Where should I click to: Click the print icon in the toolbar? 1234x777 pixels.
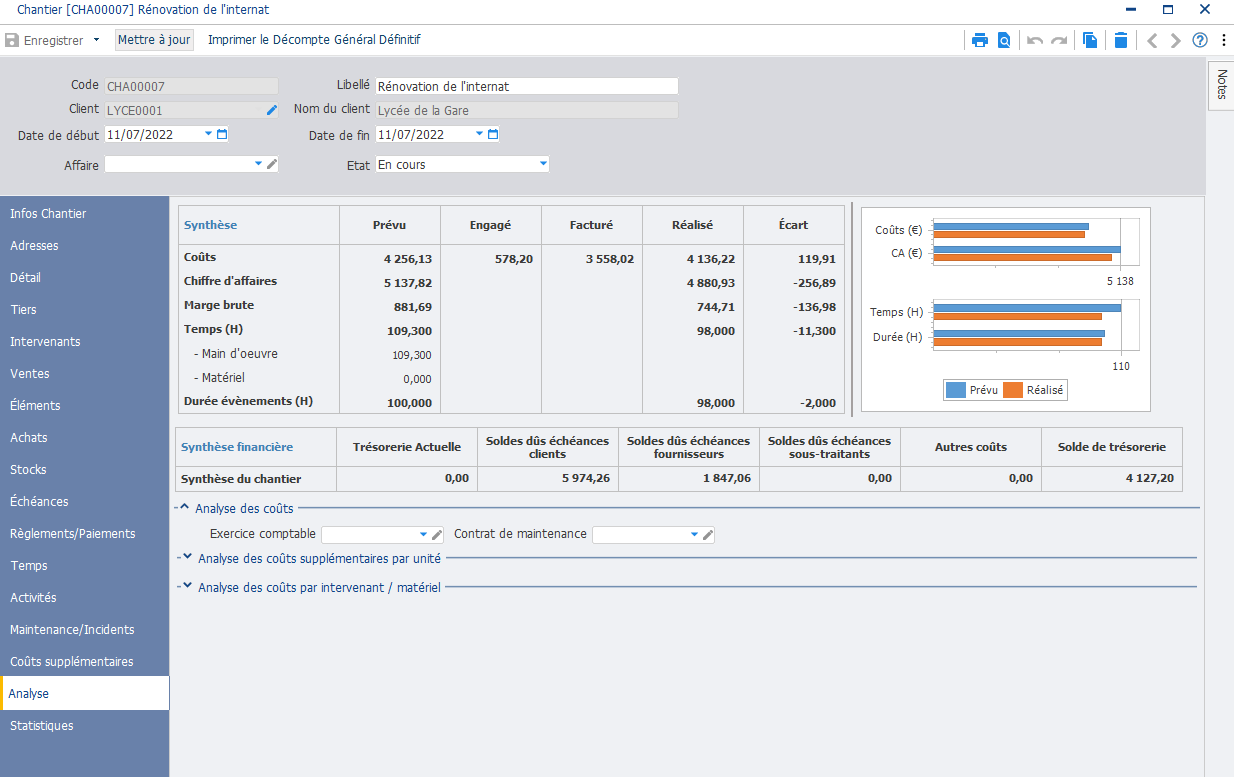(980, 41)
